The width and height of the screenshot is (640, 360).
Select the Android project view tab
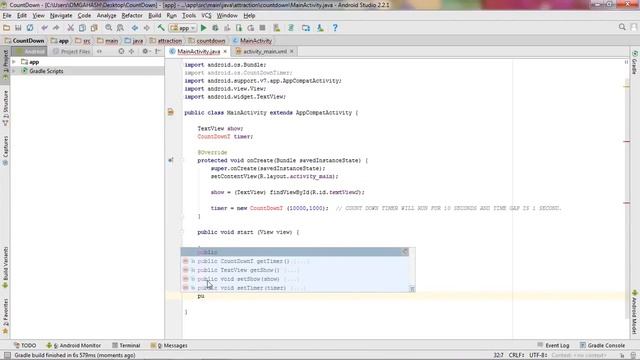29,51
